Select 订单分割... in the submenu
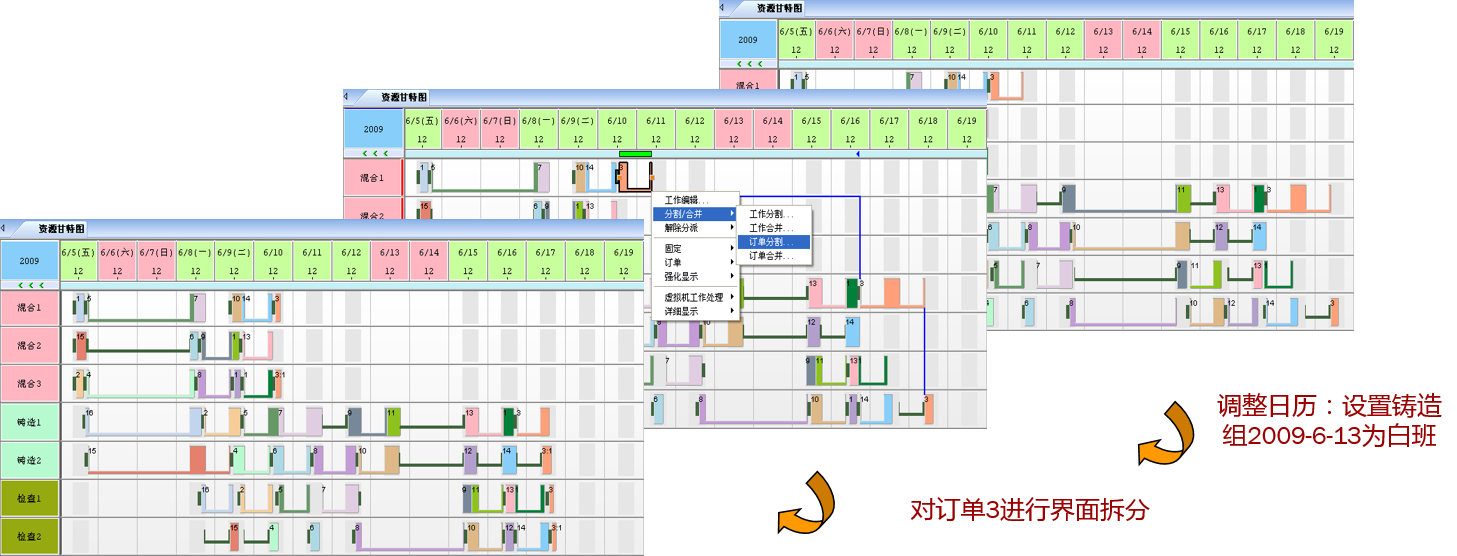 [x=772, y=242]
